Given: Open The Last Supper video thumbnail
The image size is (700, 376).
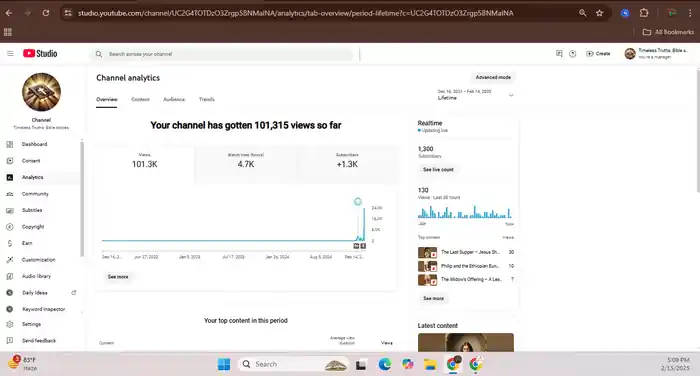Looking at the screenshot, I should (x=427, y=252).
